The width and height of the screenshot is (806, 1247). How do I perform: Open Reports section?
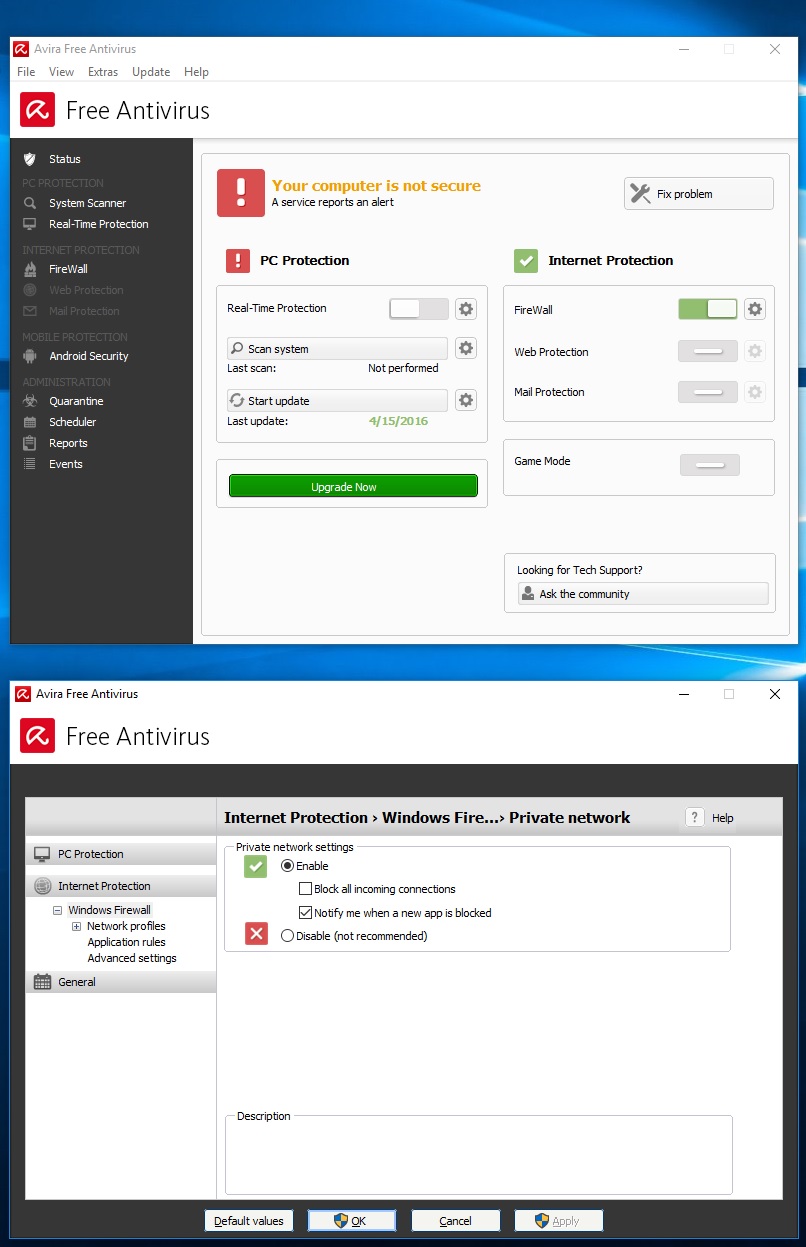coord(68,443)
